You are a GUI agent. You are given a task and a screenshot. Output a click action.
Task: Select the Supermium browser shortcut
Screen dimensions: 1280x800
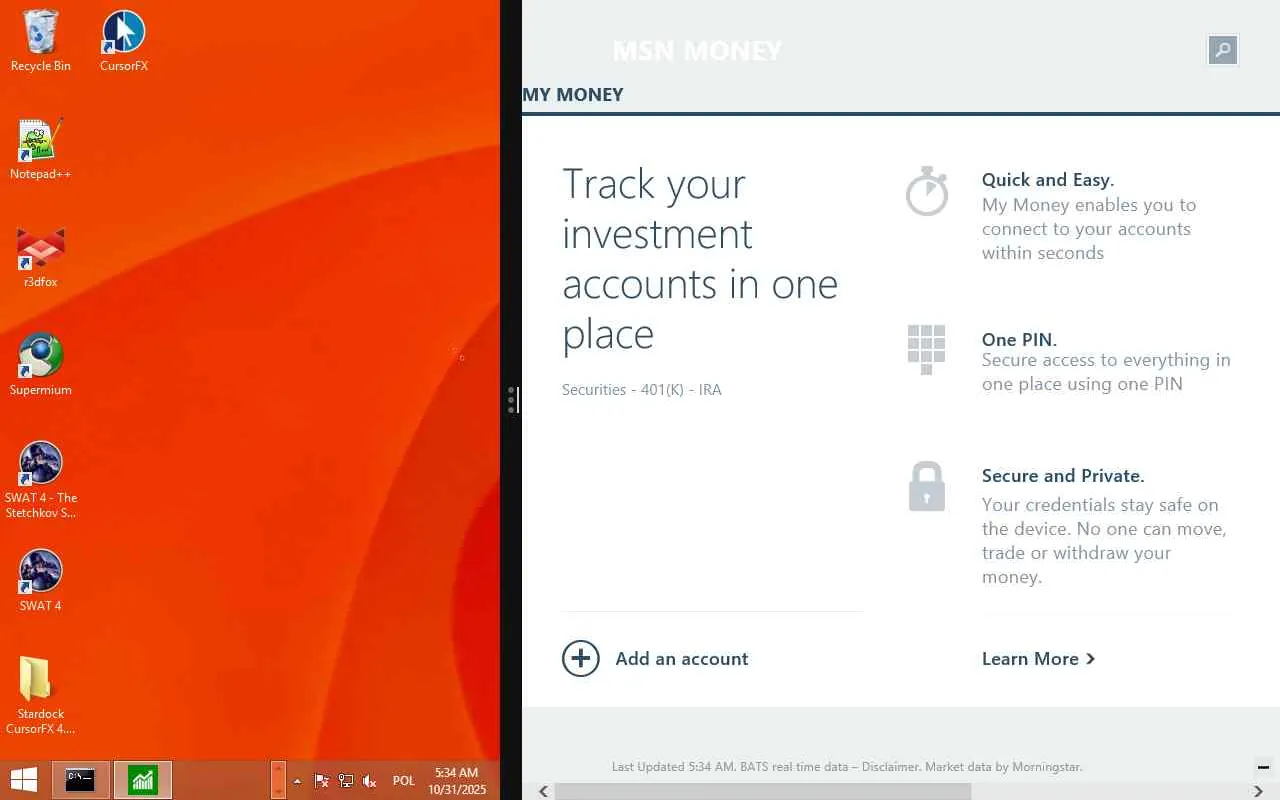tap(41, 365)
